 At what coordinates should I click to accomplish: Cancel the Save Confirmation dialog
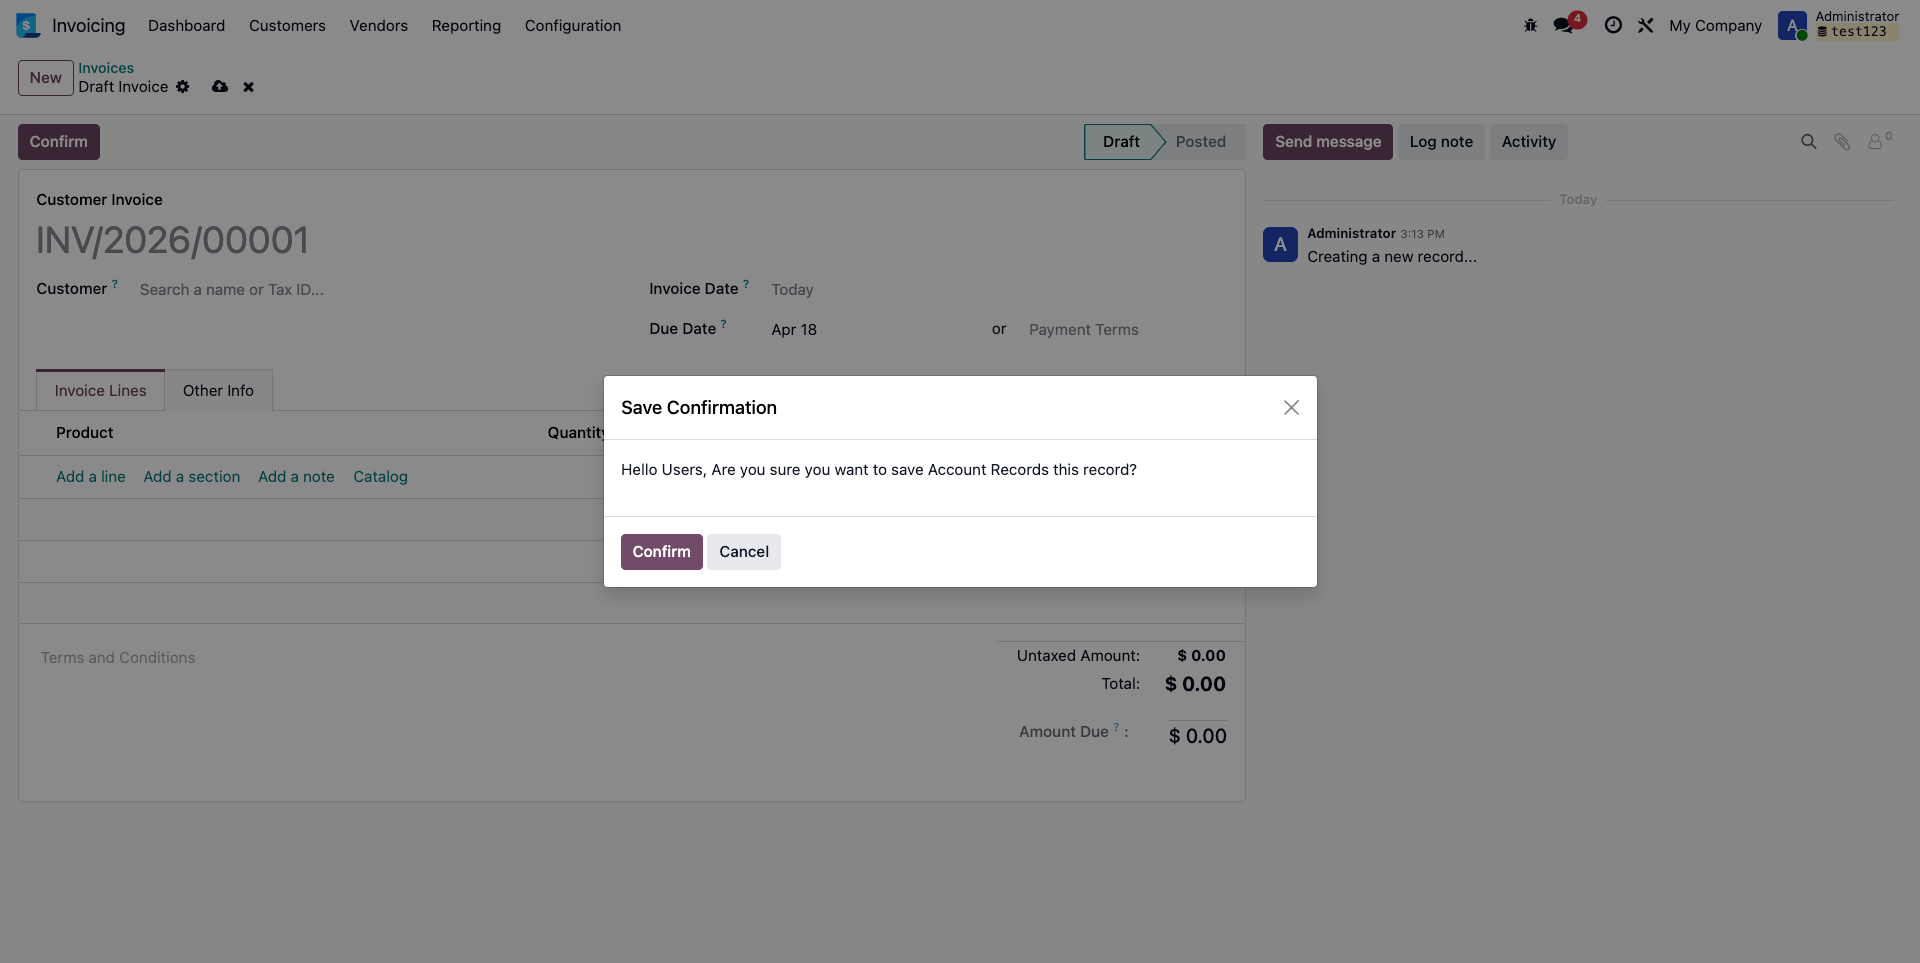(744, 552)
